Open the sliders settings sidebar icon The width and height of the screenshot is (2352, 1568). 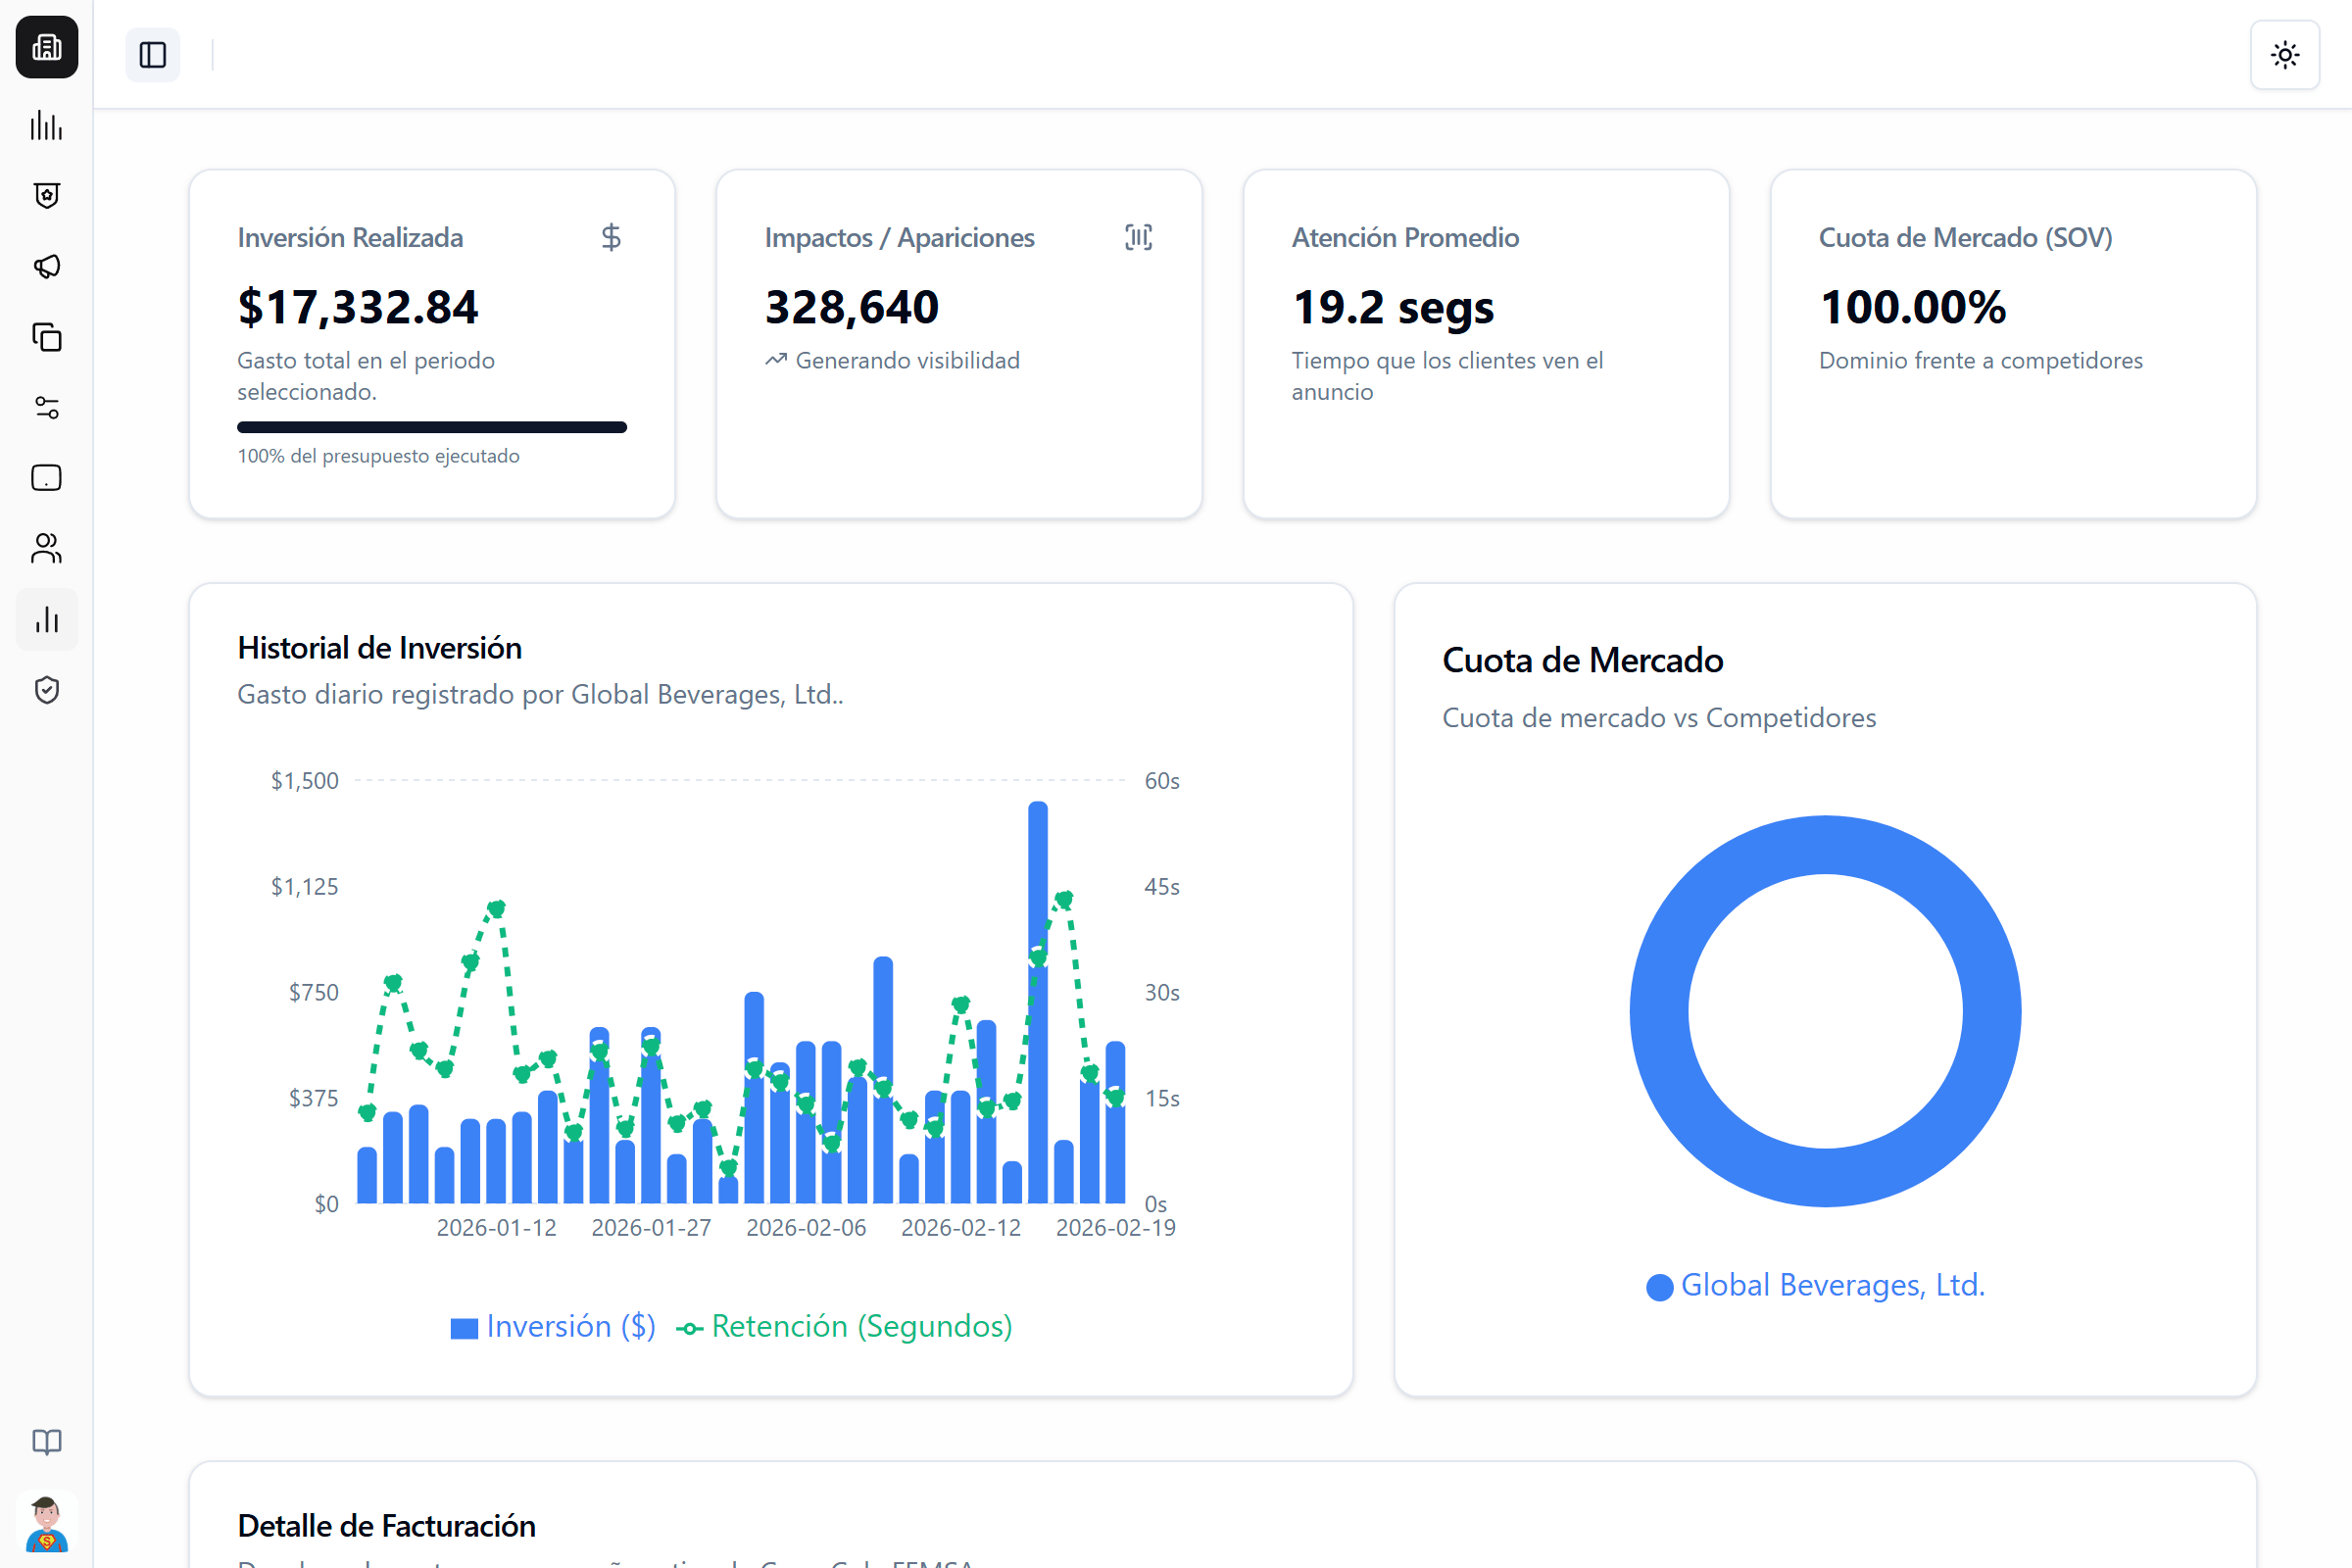(47, 407)
